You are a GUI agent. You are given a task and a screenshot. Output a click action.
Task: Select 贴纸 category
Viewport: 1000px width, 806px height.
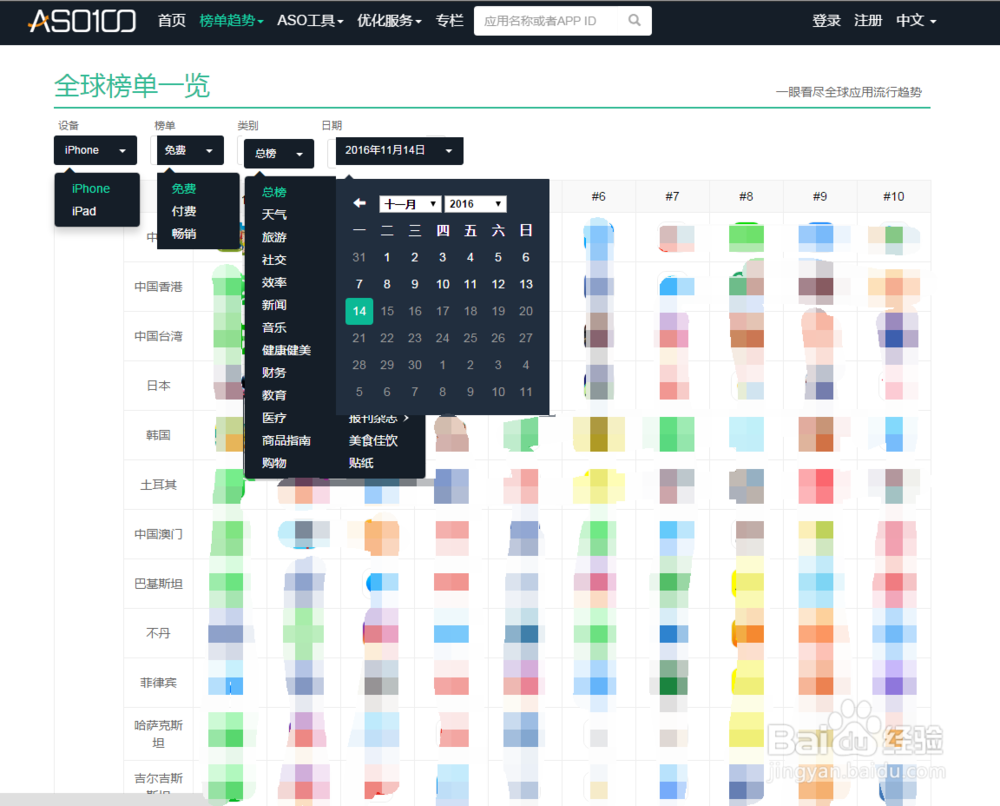coord(361,463)
